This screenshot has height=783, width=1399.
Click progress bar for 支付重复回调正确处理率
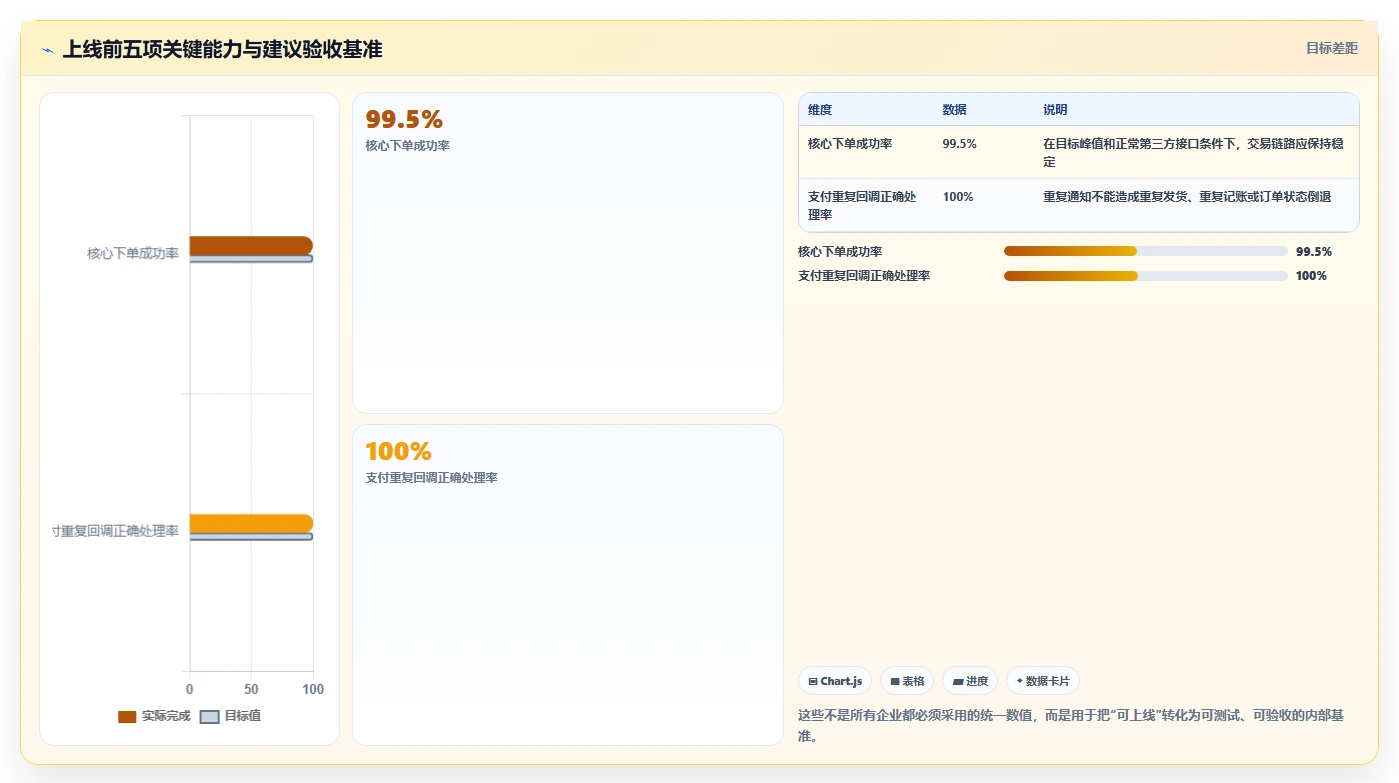pyautogui.click(x=1146, y=276)
